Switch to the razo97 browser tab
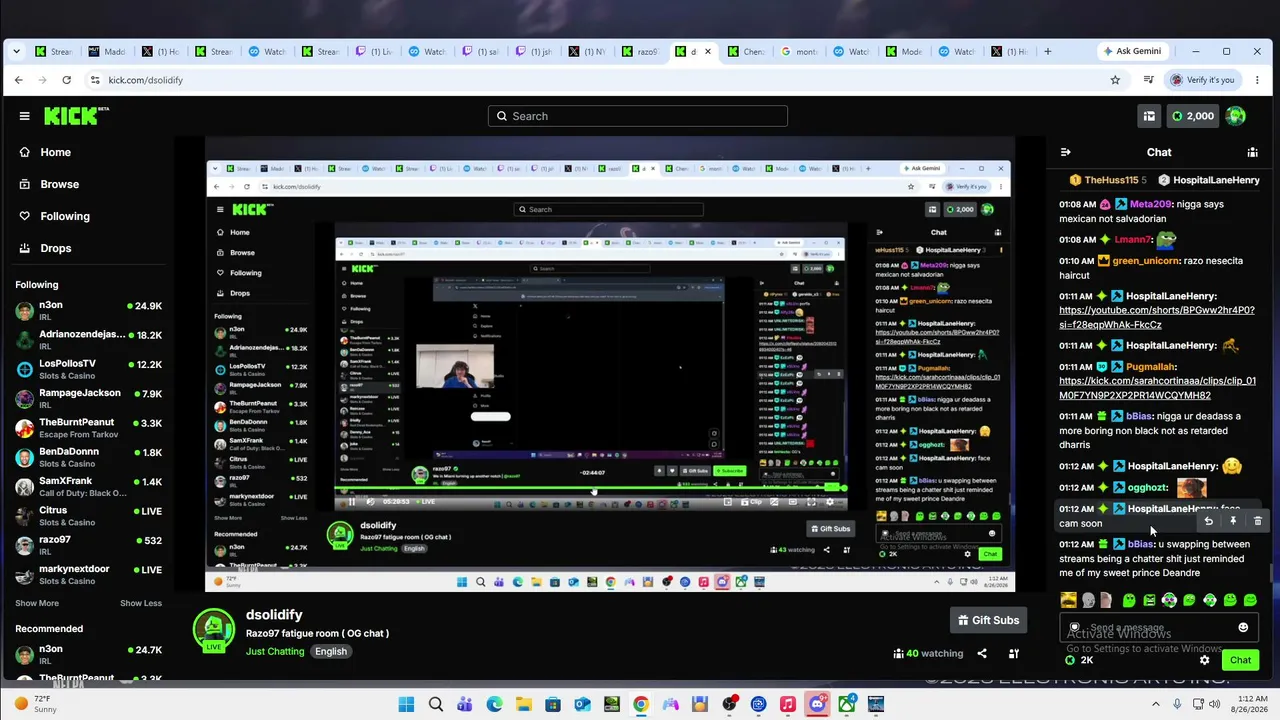The image size is (1280, 720). (640, 51)
